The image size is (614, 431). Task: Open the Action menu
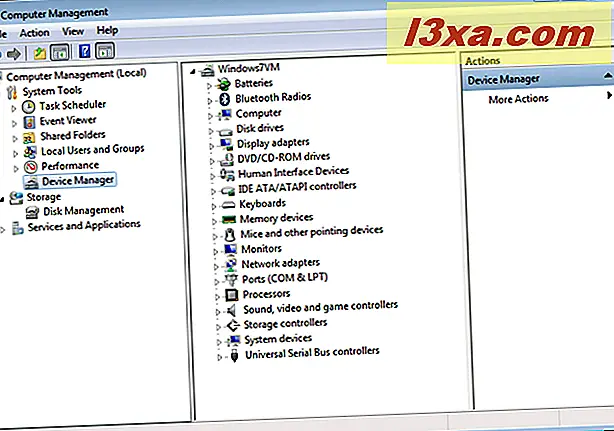(35, 33)
